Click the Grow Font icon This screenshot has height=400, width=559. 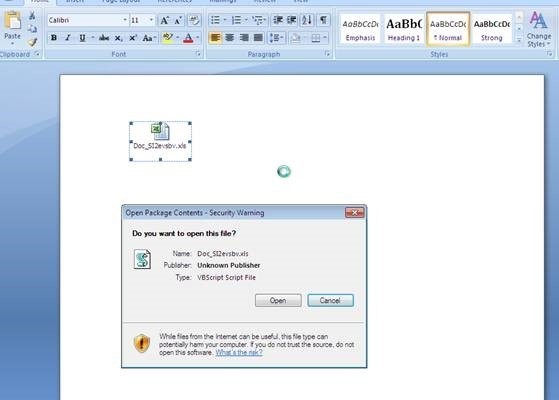164,20
